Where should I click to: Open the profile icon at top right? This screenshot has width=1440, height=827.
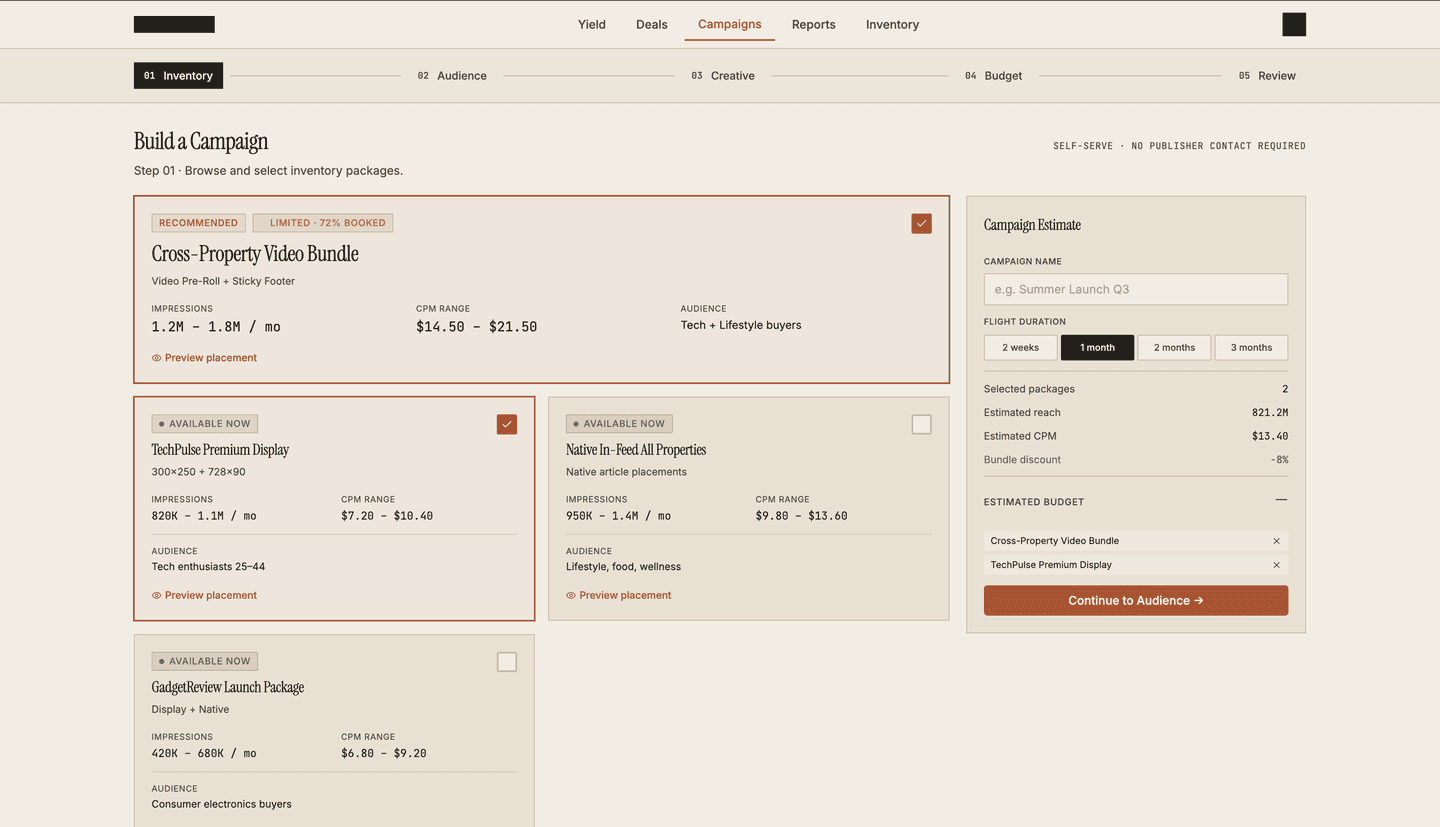1294,24
